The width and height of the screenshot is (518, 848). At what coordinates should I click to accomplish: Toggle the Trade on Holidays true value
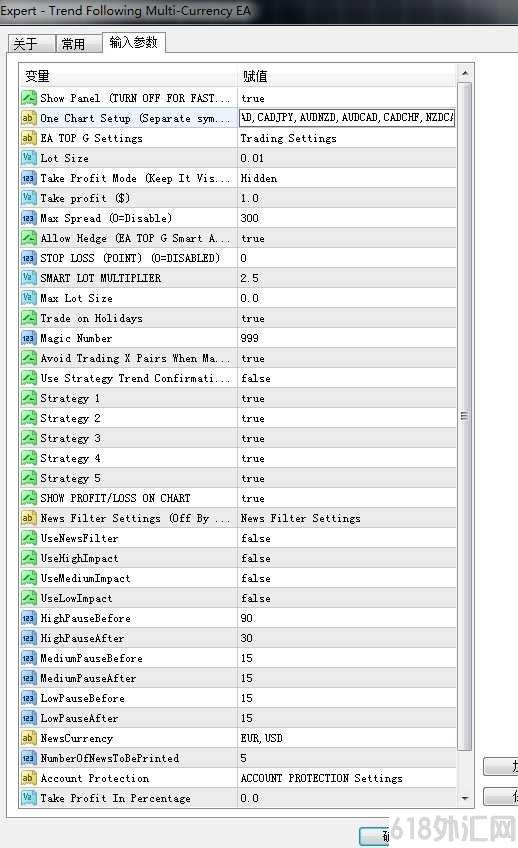pos(347,318)
